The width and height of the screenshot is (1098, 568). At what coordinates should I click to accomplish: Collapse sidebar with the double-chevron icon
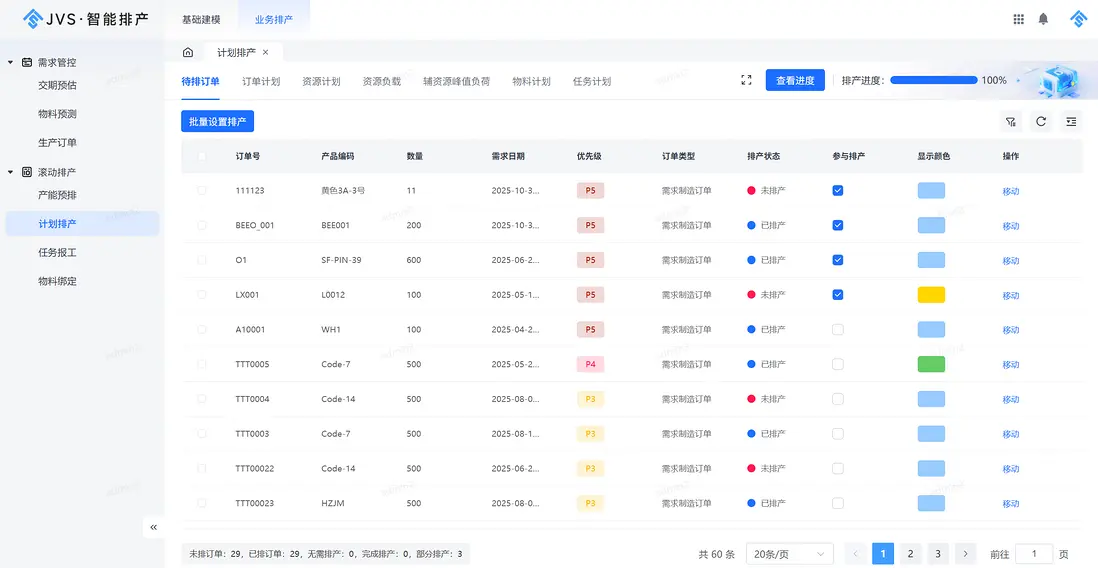[x=153, y=527]
